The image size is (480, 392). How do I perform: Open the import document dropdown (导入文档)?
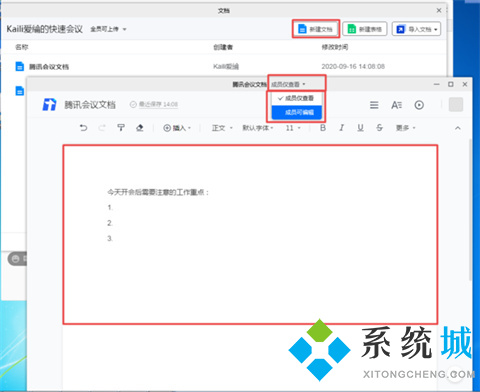(416, 29)
